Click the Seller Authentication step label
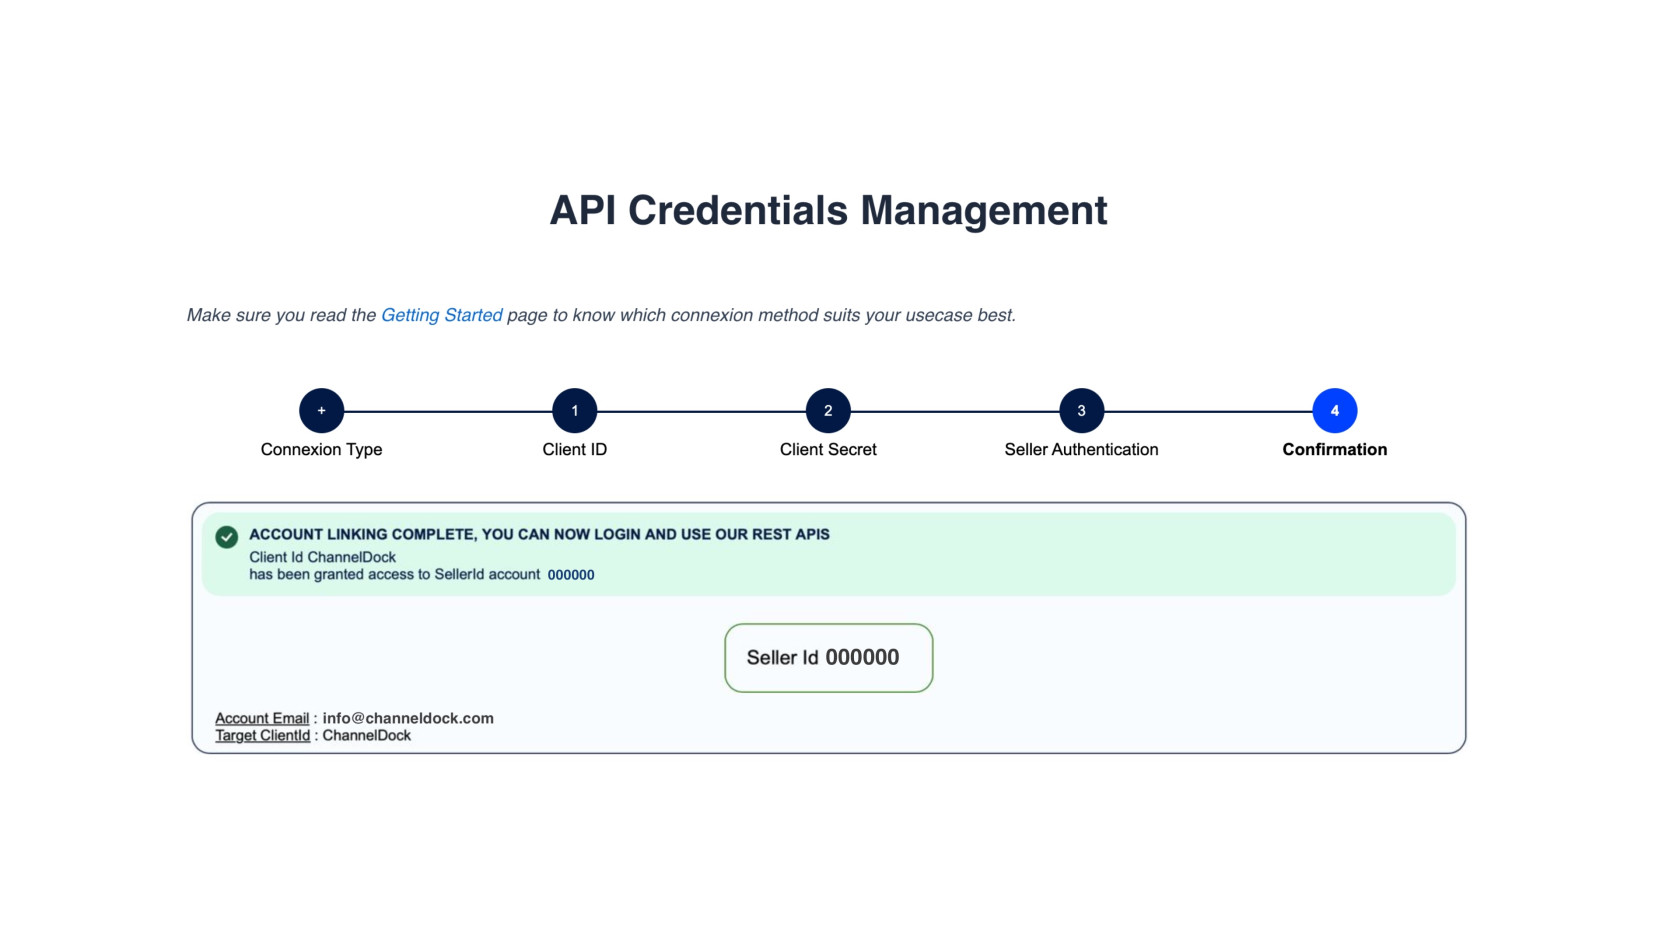The image size is (1680, 945). 1081,450
